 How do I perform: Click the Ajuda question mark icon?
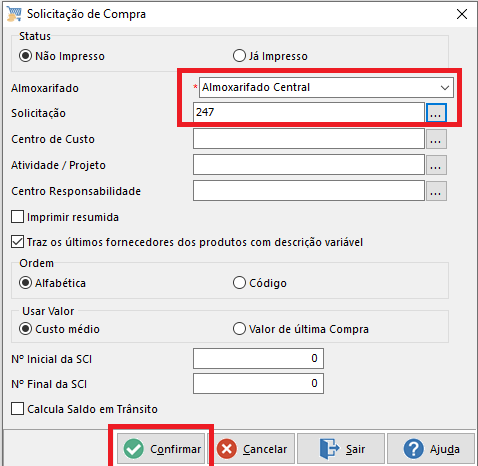[x=413, y=449]
